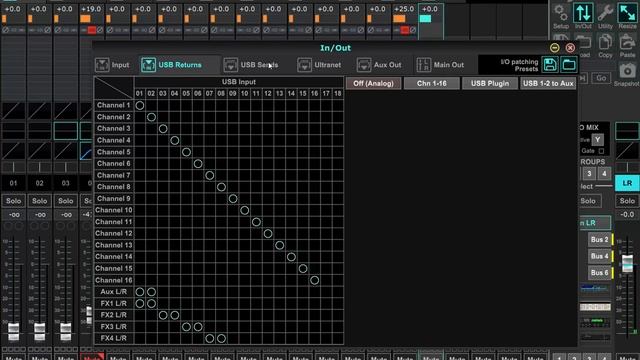Load I/O patching preset folder icon
640x360 pixels.
point(569,64)
